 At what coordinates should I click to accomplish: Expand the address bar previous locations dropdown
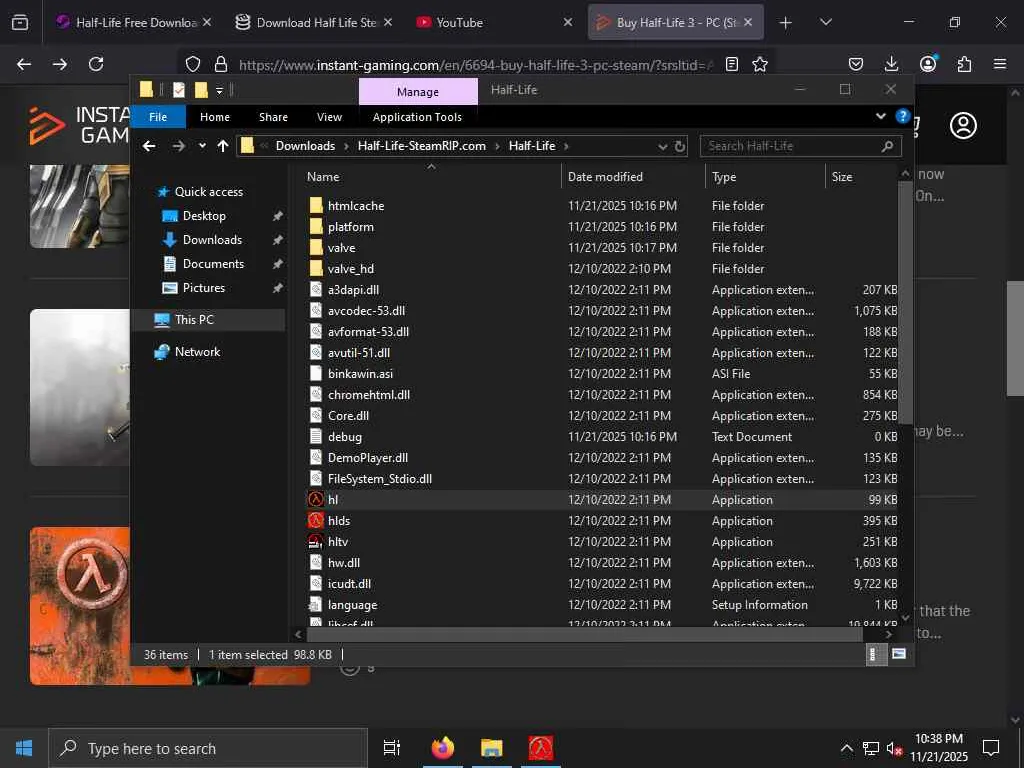pyautogui.click(x=663, y=146)
